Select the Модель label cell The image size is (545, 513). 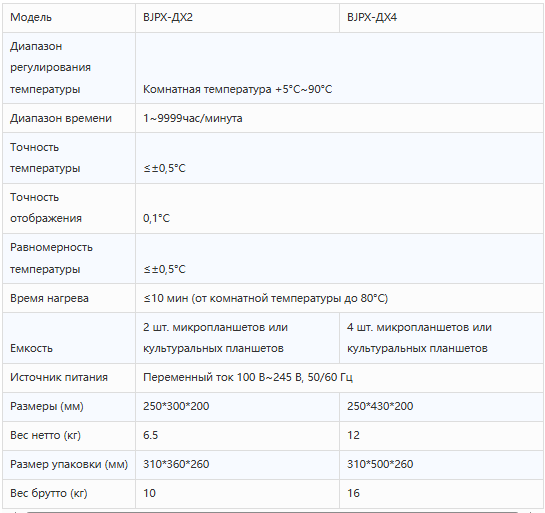(69, 17)
